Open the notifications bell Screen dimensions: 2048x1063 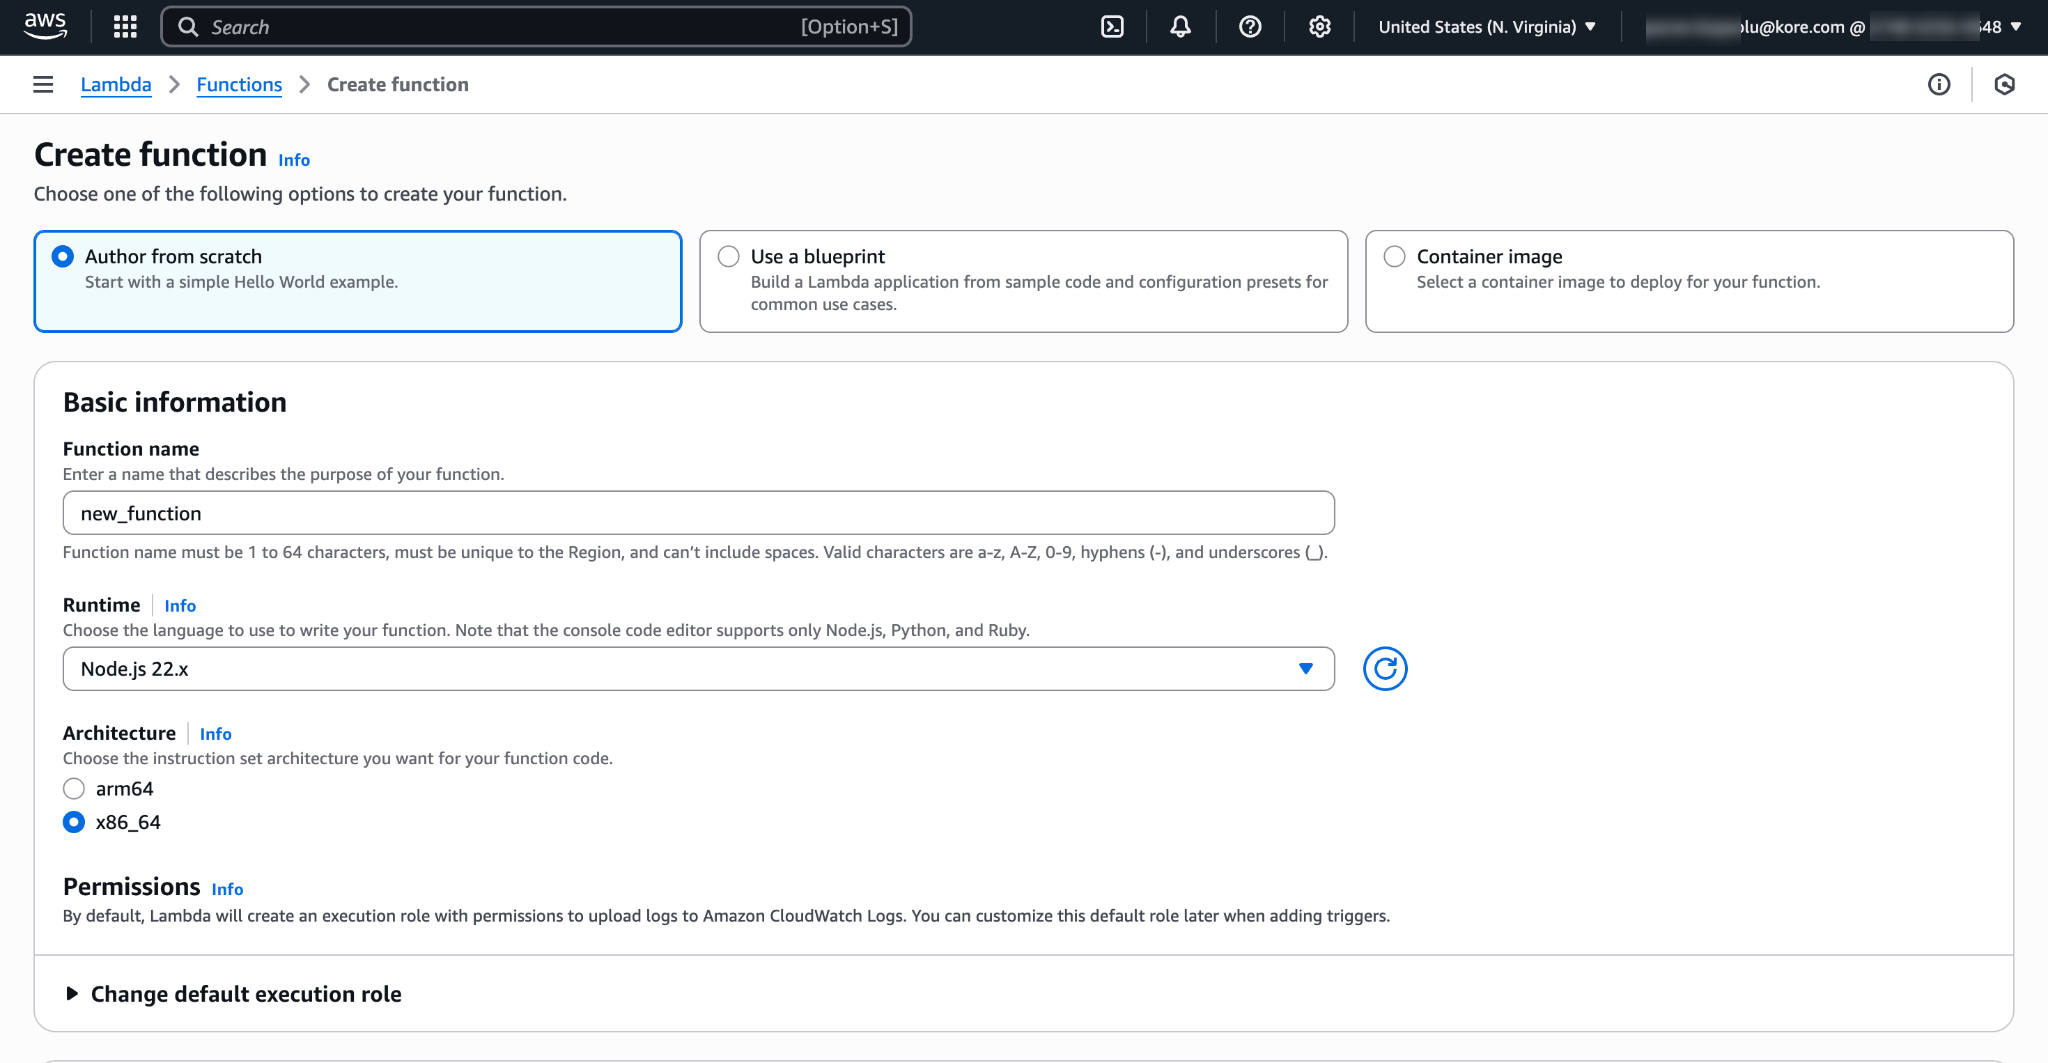(1180, 27)
